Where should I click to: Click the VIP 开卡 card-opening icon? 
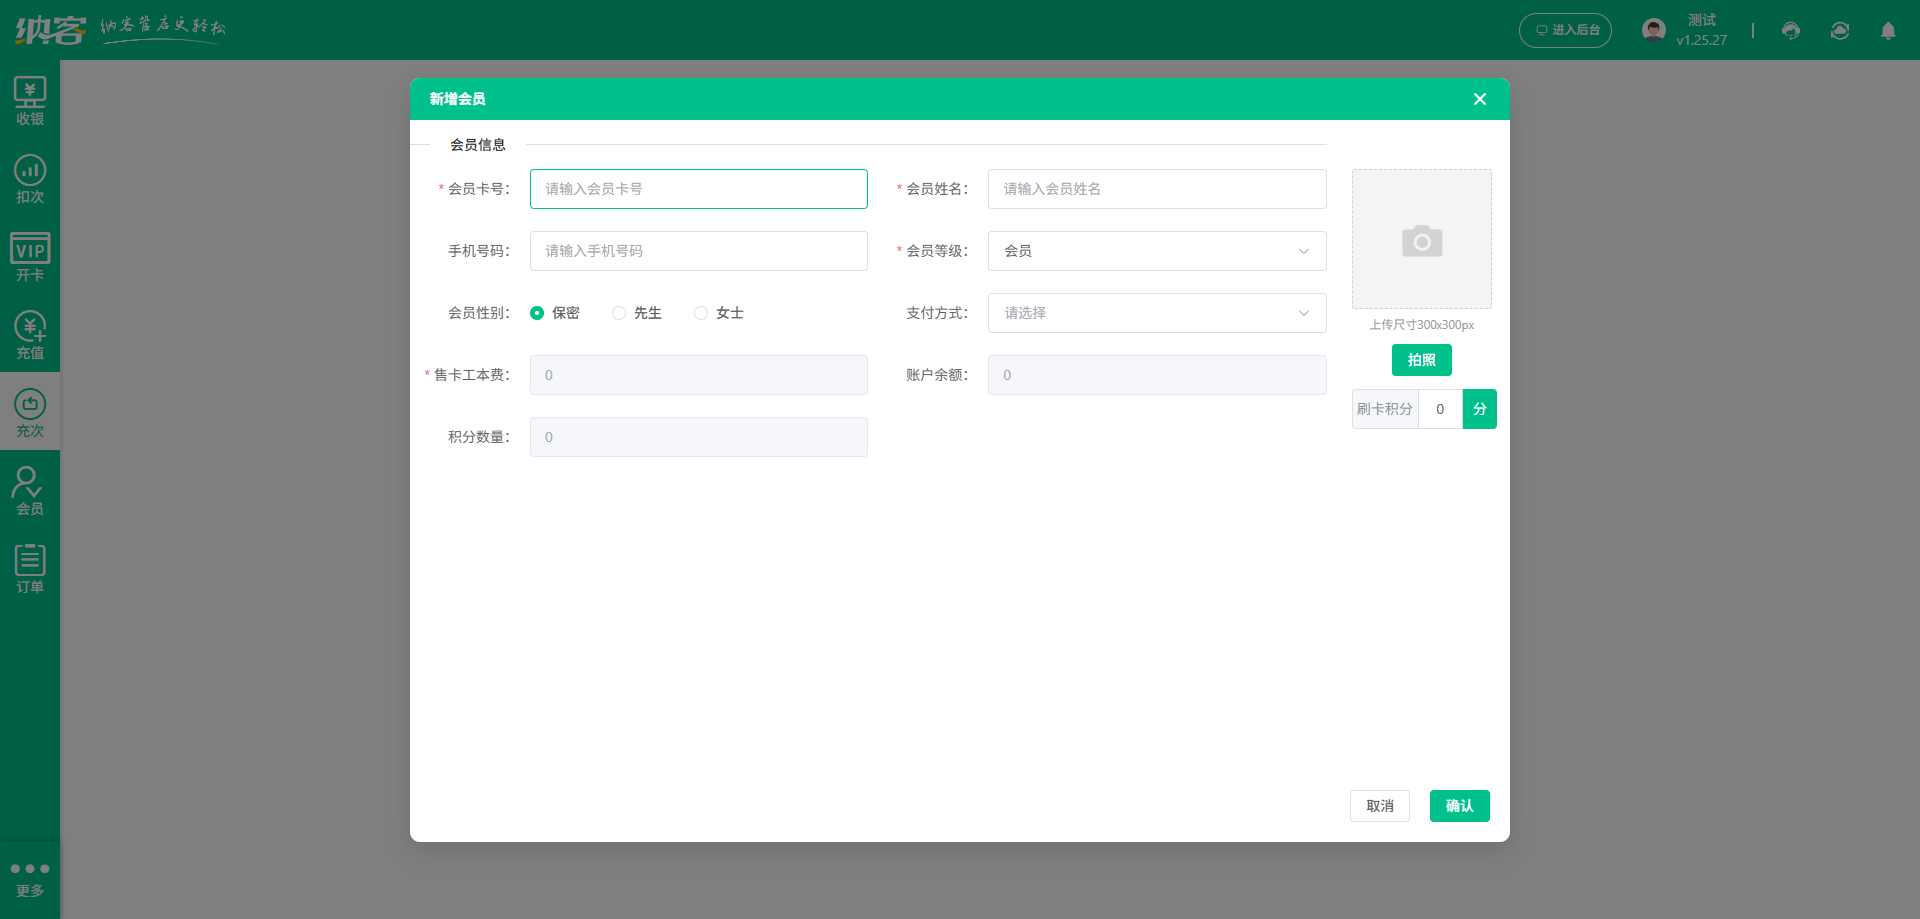click(30, 258)
